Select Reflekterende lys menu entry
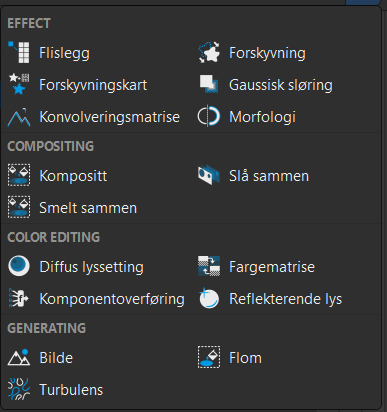Image resolution: width=387 pixels, height=412 pixels. tap(270, 298)
